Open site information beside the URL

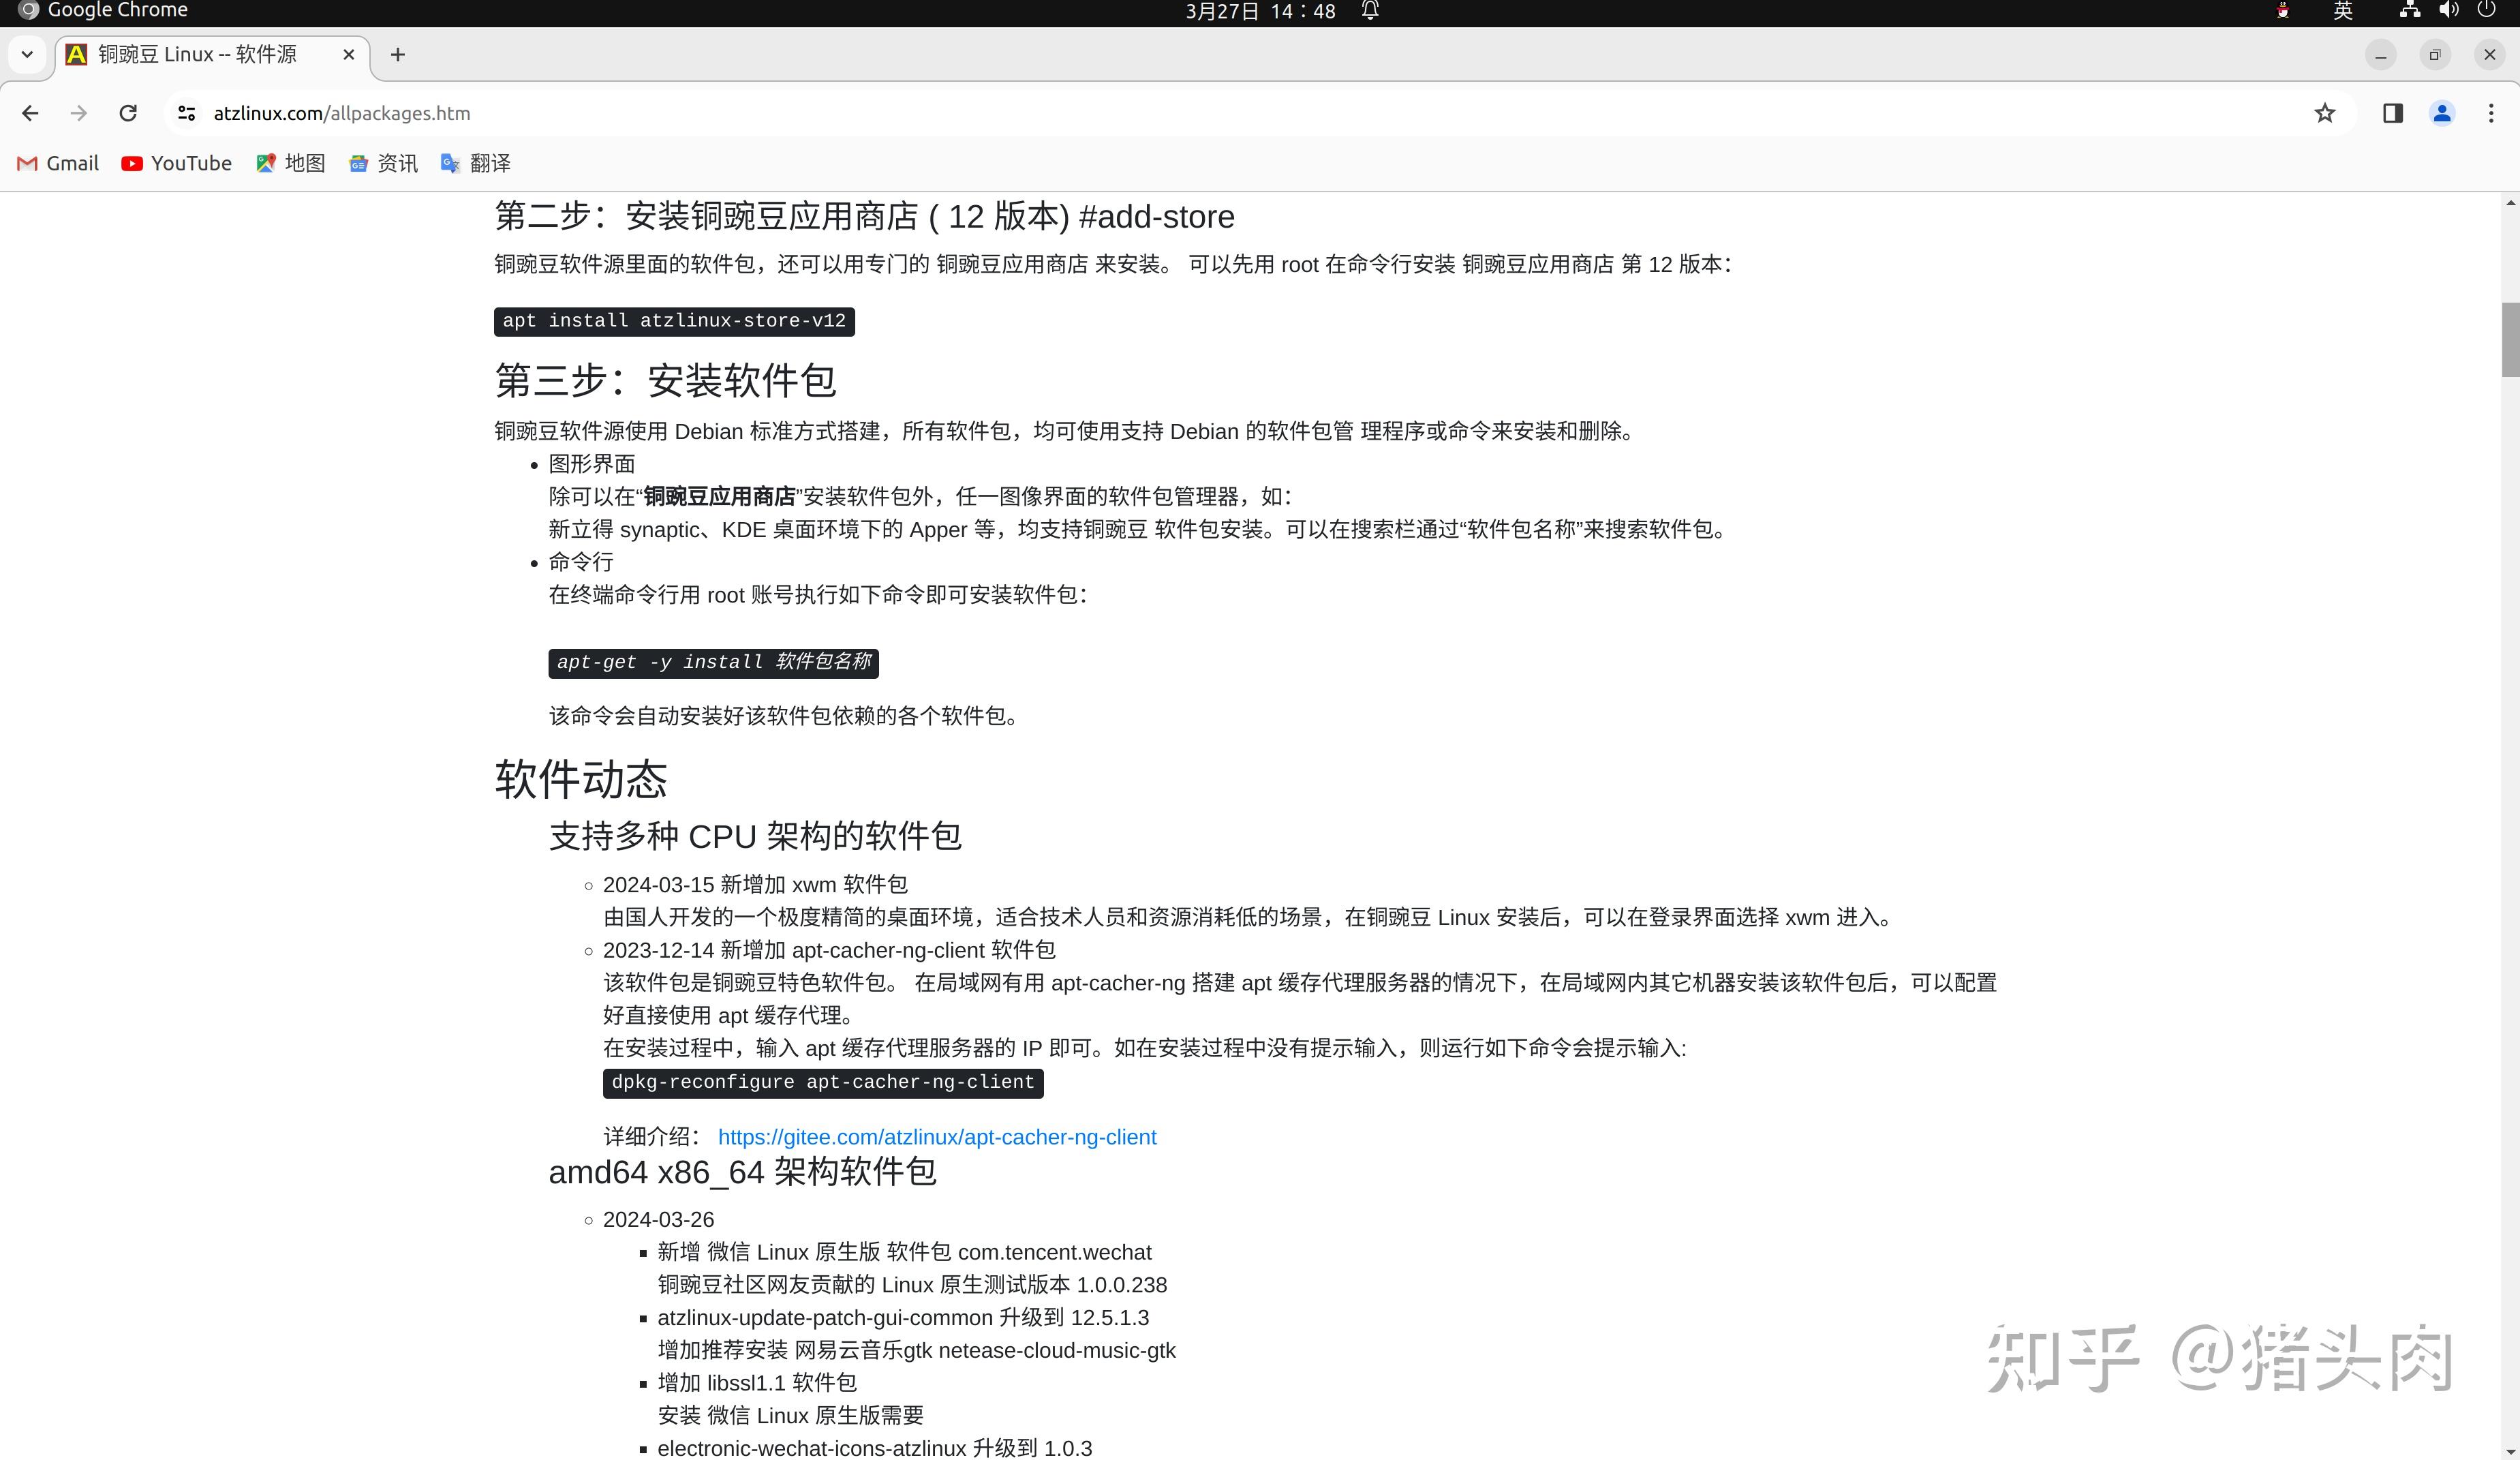pos(186,113)
